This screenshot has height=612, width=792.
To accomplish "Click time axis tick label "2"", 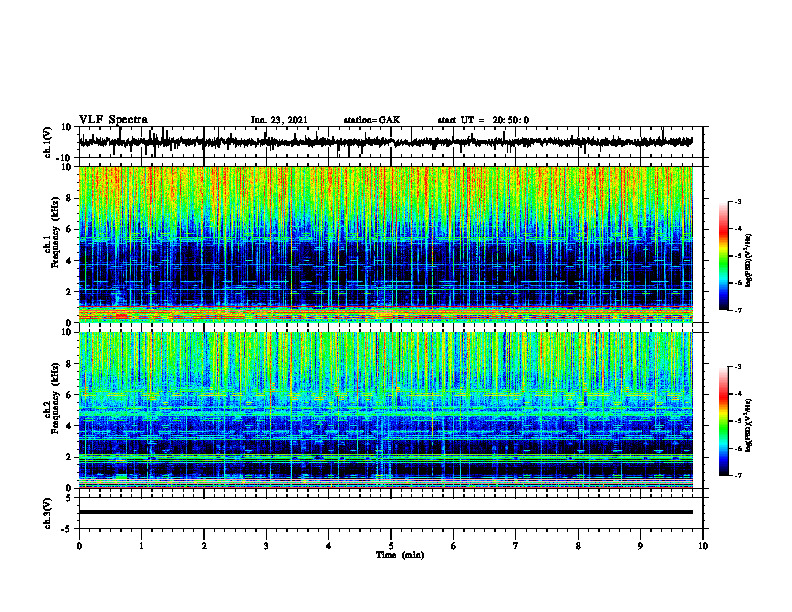I will point(204,546).
